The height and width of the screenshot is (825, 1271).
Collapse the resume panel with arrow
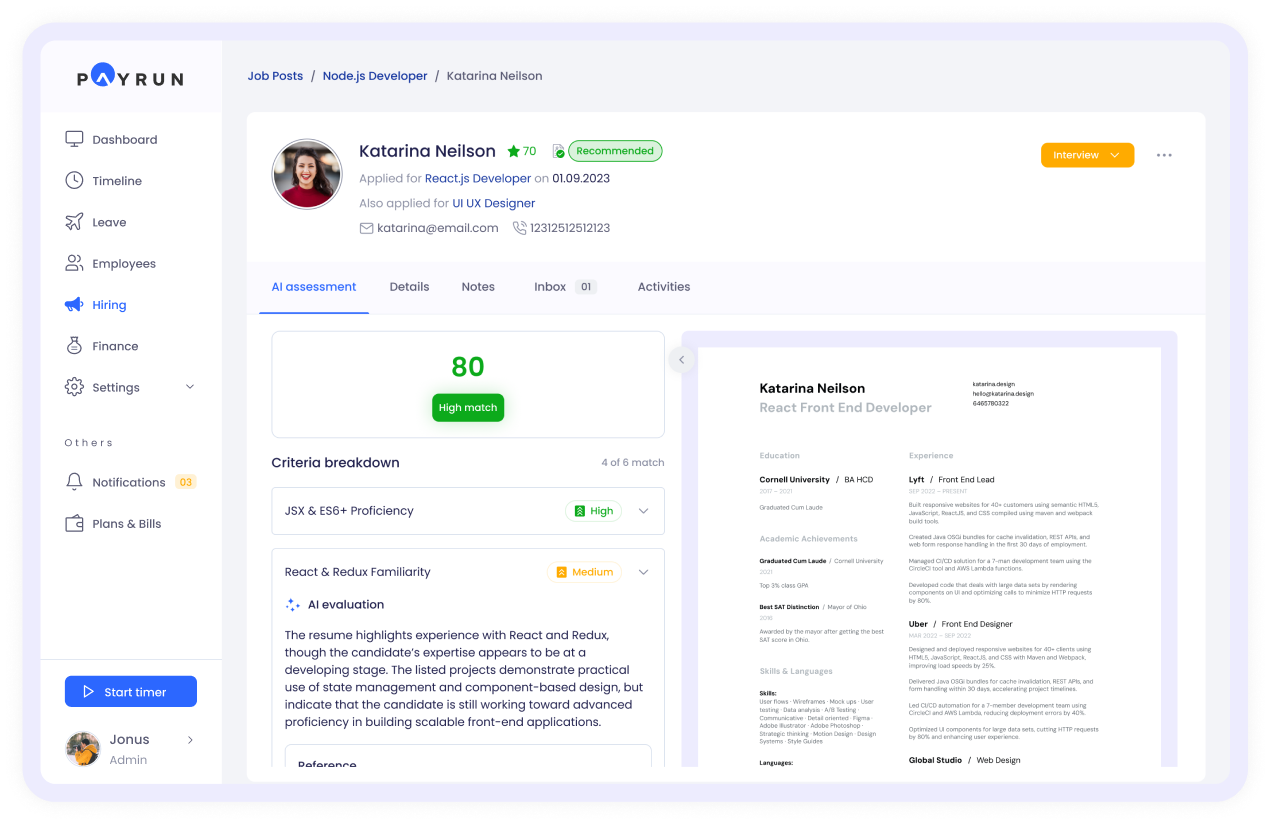click(x=682, y=360)
